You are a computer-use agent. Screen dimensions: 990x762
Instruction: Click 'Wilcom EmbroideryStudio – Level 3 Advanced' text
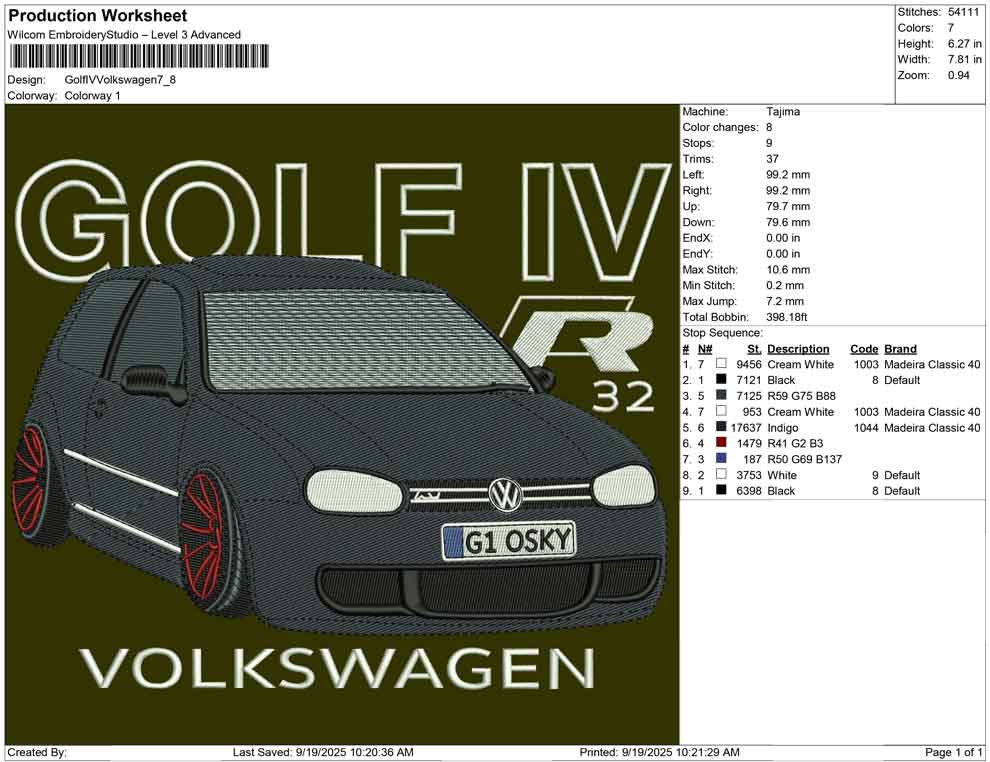point(124,35)
